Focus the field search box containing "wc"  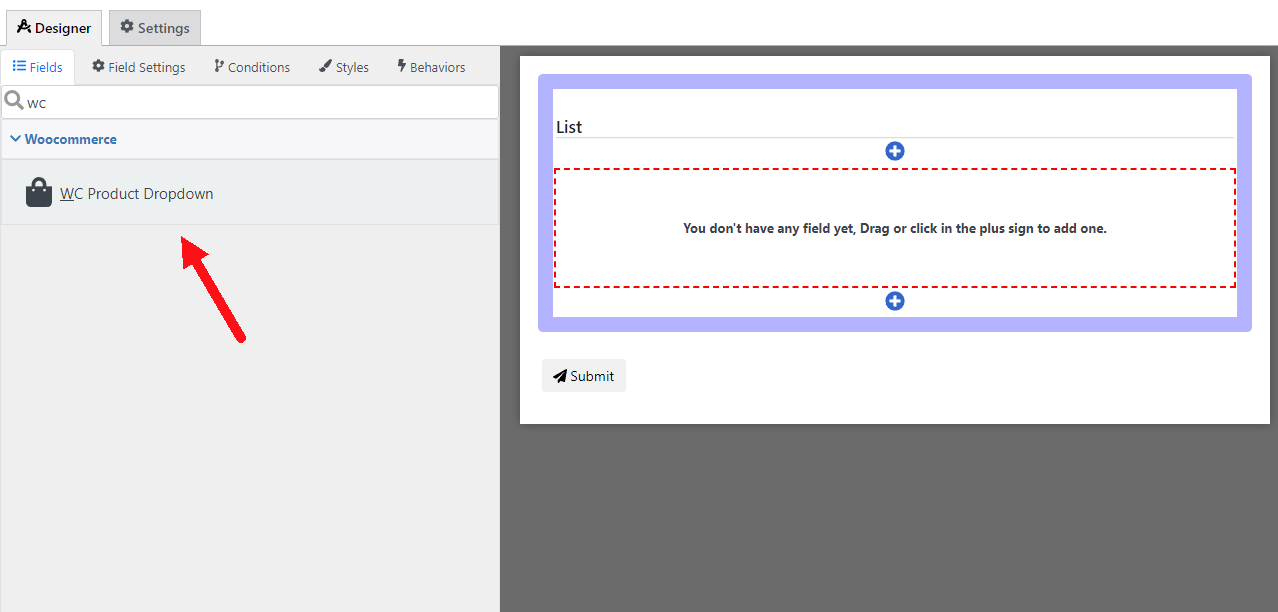tap(260, 102)
